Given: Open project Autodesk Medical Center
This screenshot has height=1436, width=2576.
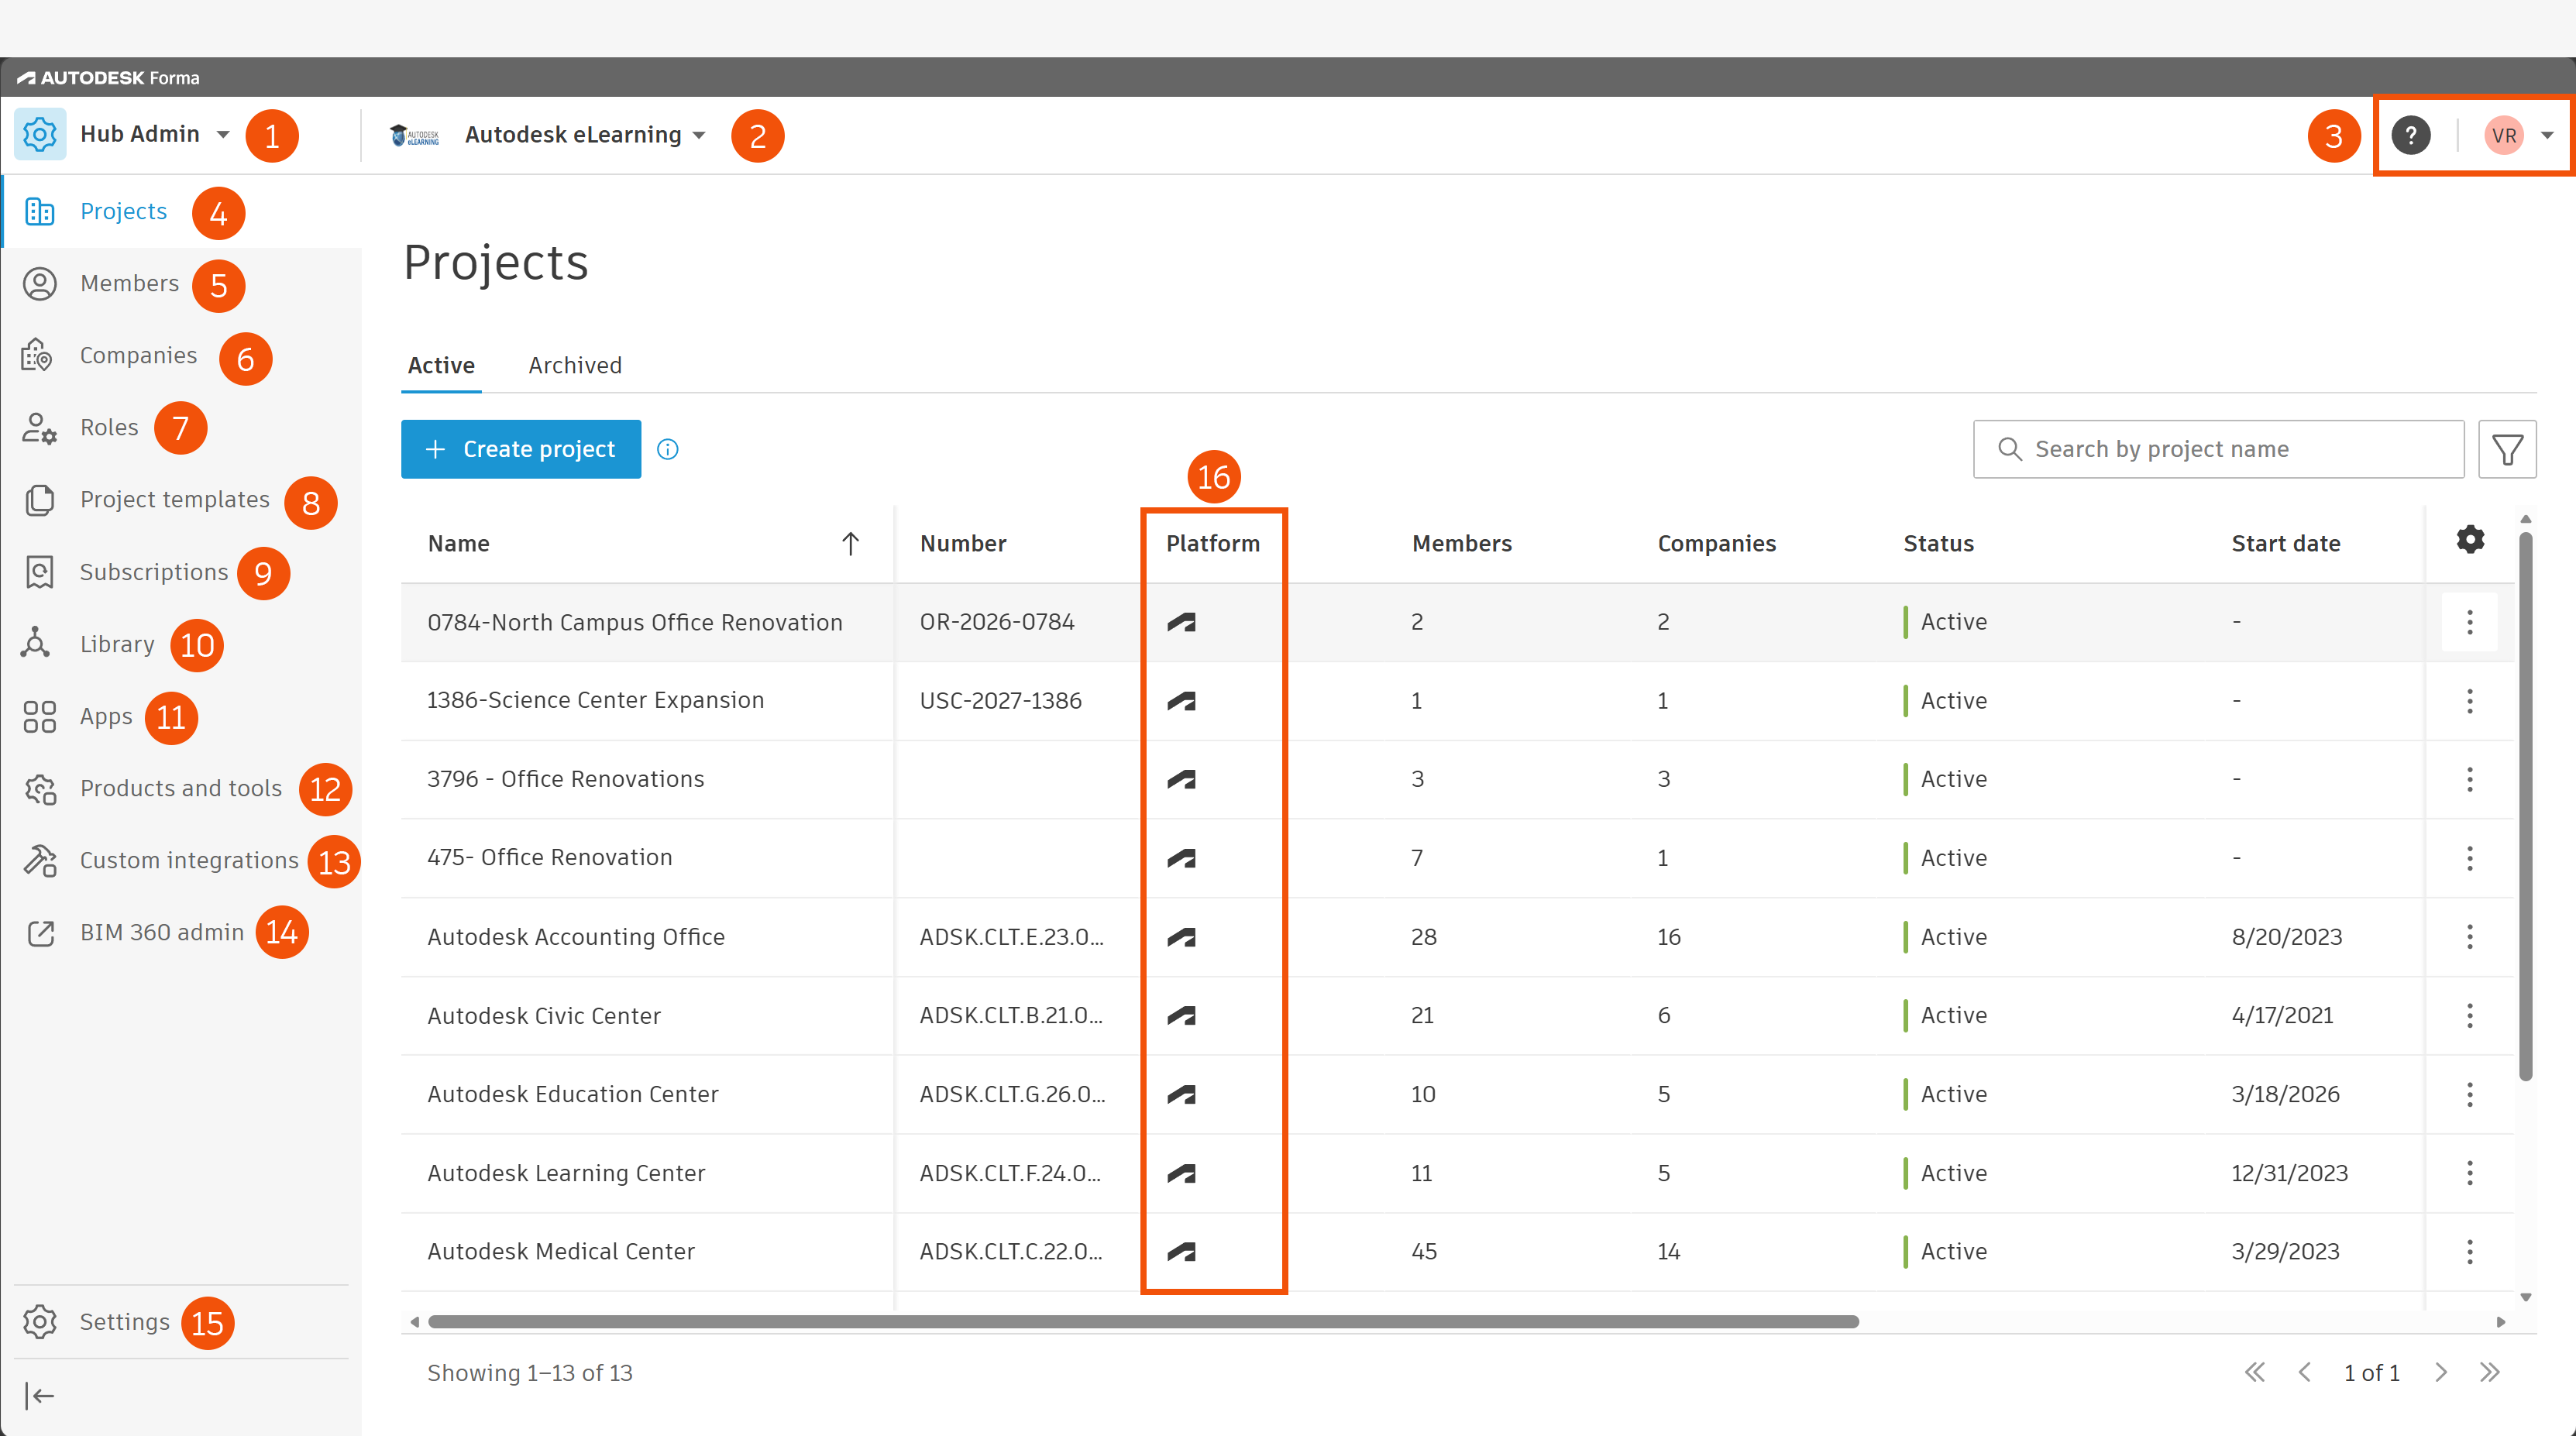Looking at the screenshot, I should tap(560, 1252).
